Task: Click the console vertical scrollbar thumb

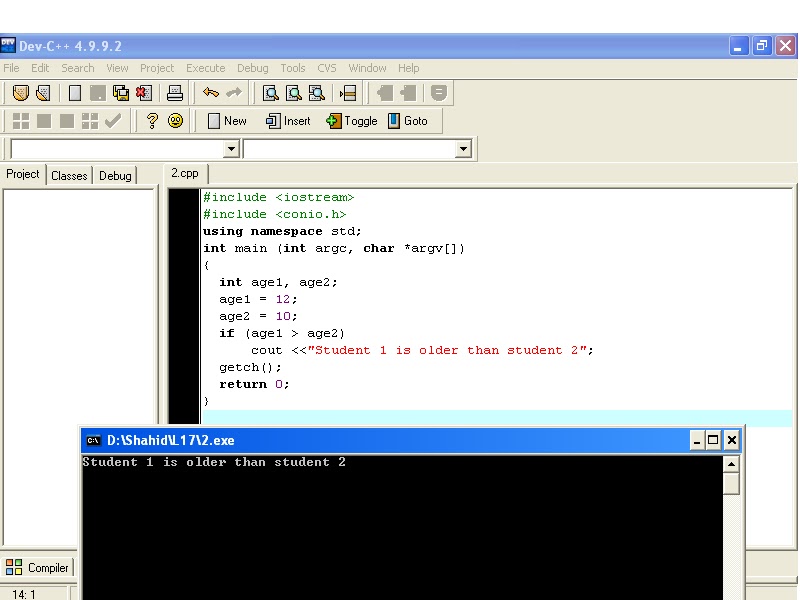Action: click(x=731, y=483)
